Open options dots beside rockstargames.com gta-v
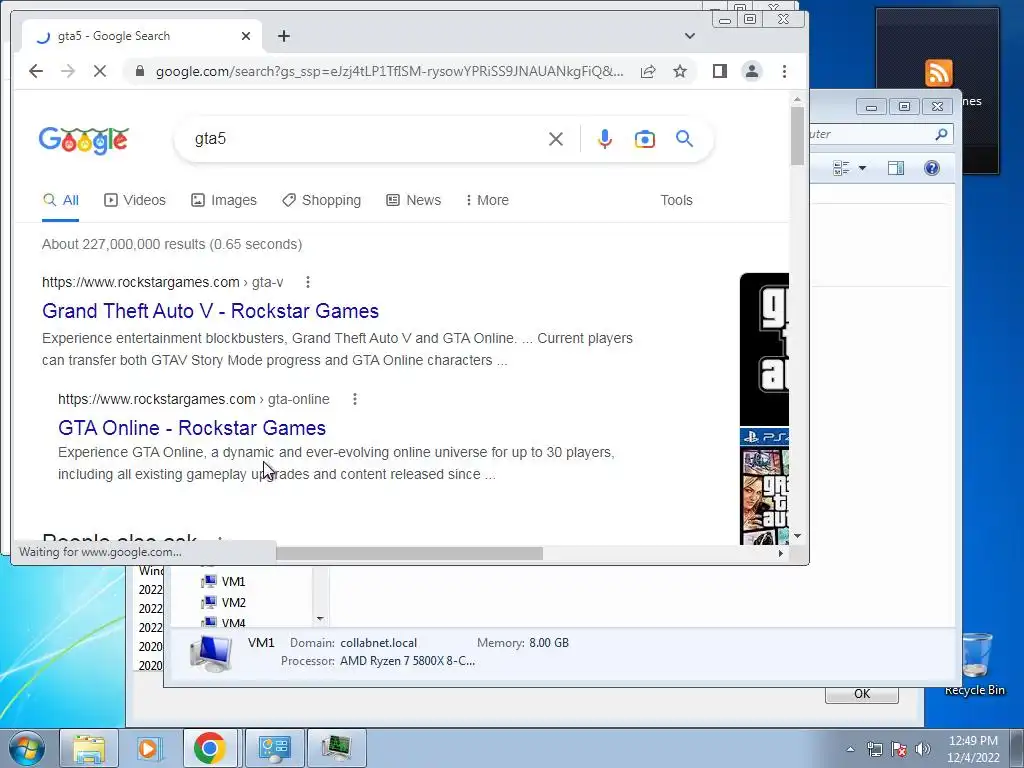The height and width of the screenshot is (768, 1024). coord(308,282)
